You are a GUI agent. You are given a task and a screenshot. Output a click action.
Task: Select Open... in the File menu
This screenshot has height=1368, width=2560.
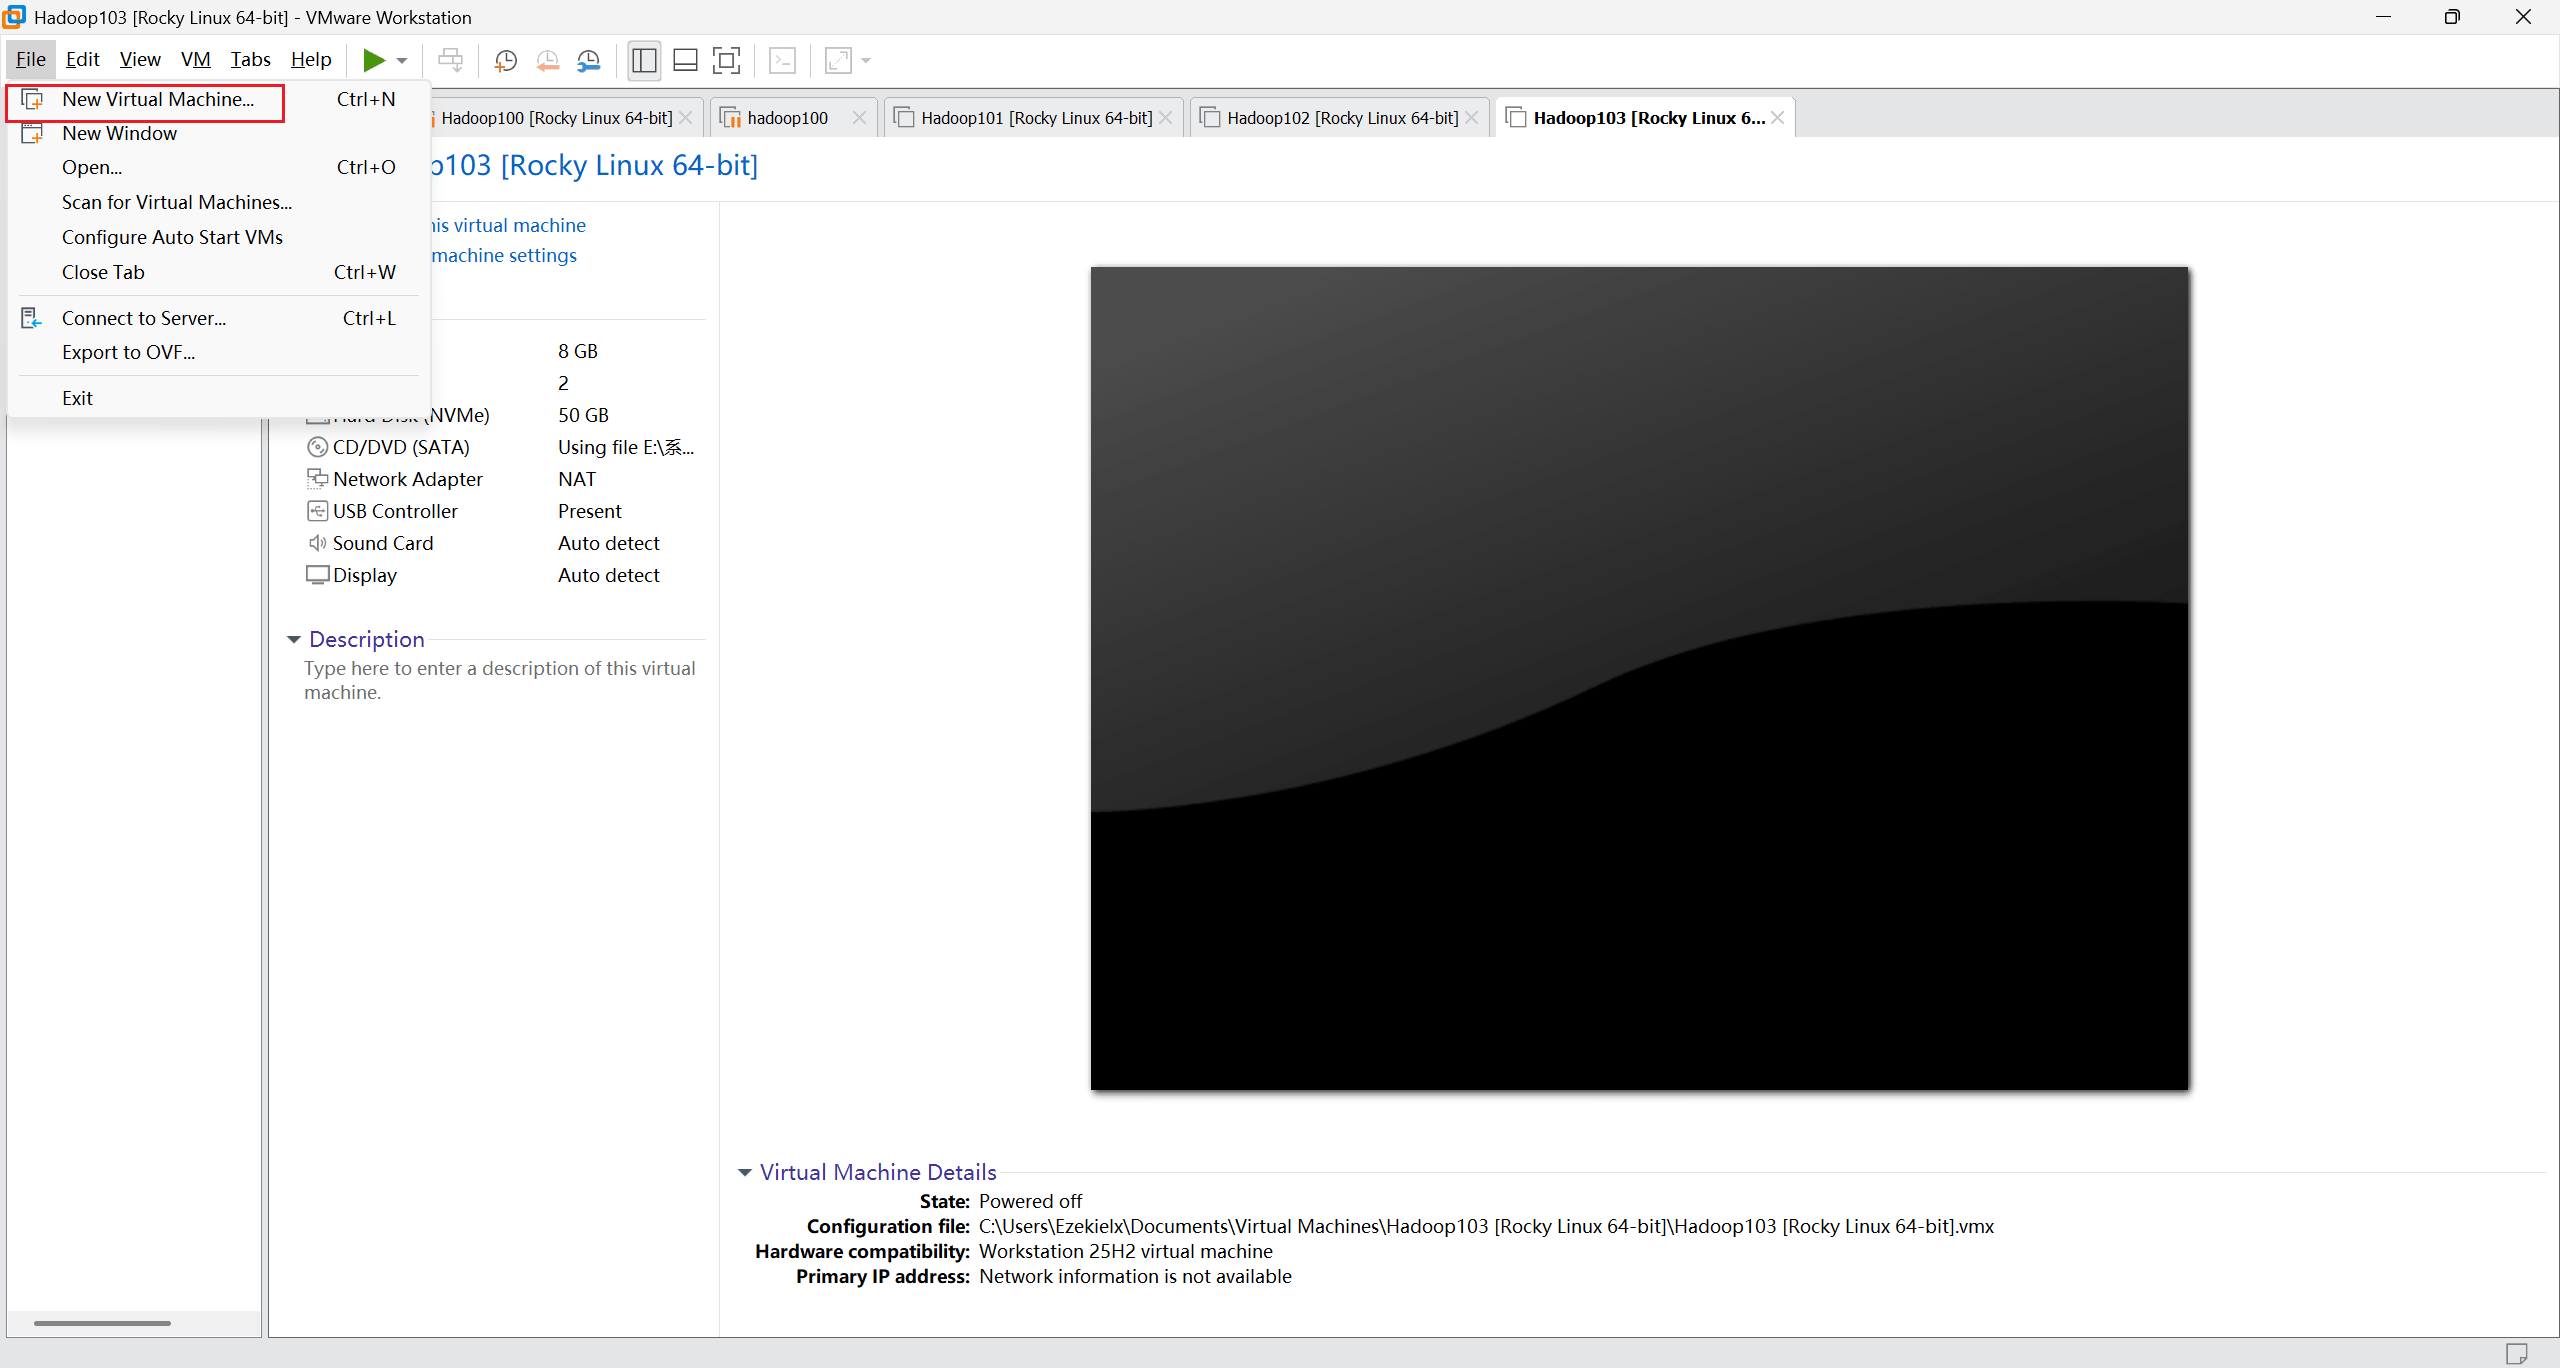click(218, 168)
